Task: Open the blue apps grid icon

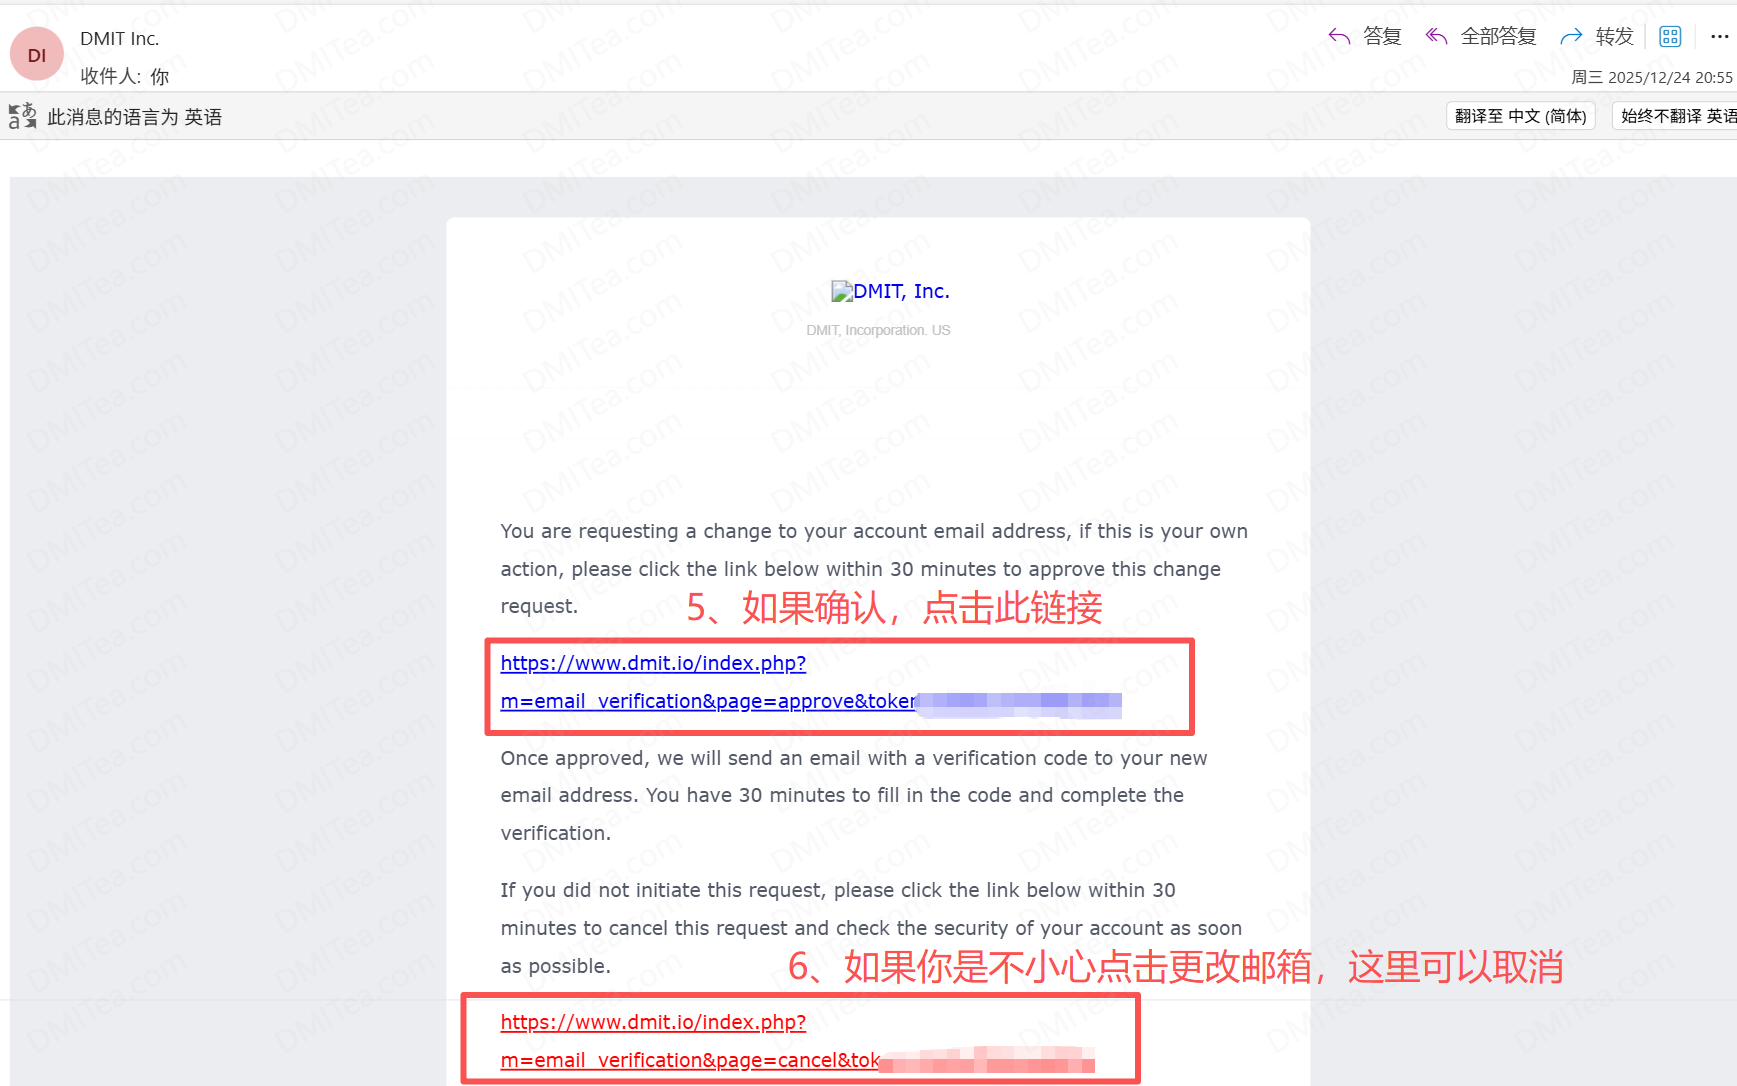Action: pos(1670,36)
